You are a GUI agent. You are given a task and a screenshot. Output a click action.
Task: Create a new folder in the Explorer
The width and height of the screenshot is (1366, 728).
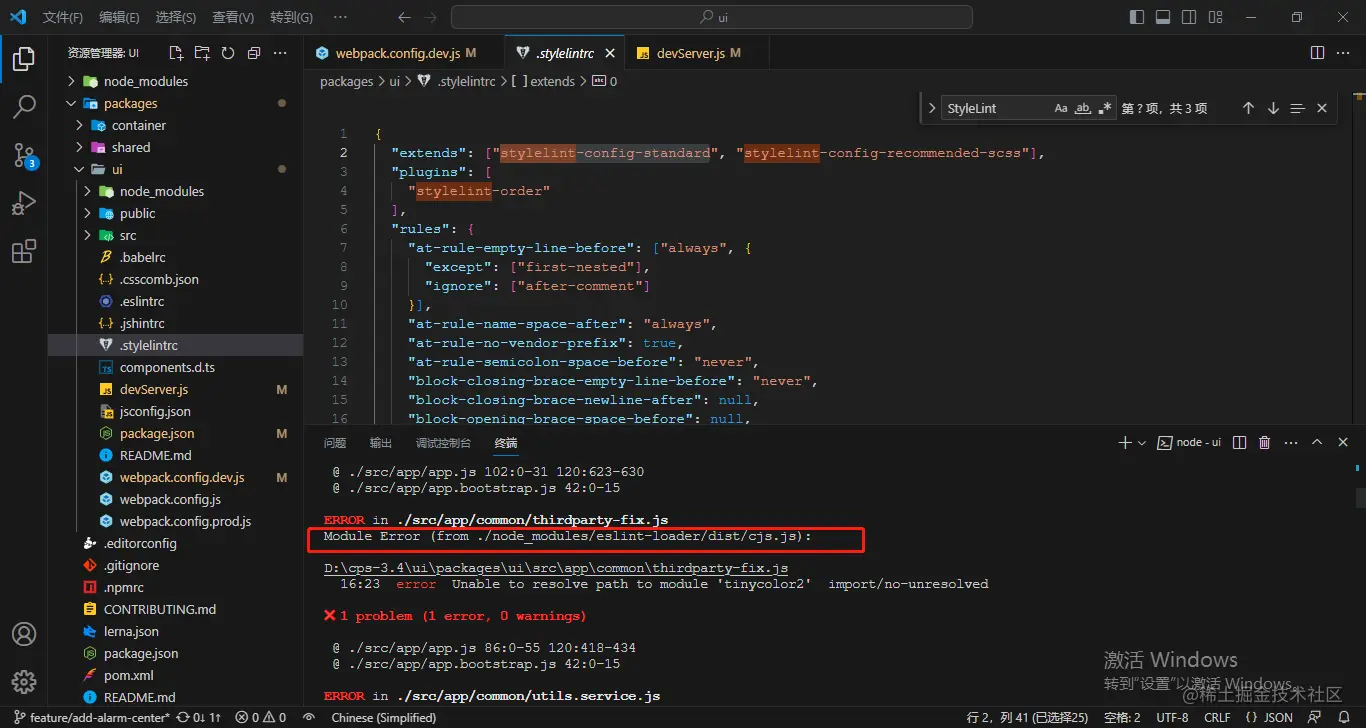click(x=202, y=53)
